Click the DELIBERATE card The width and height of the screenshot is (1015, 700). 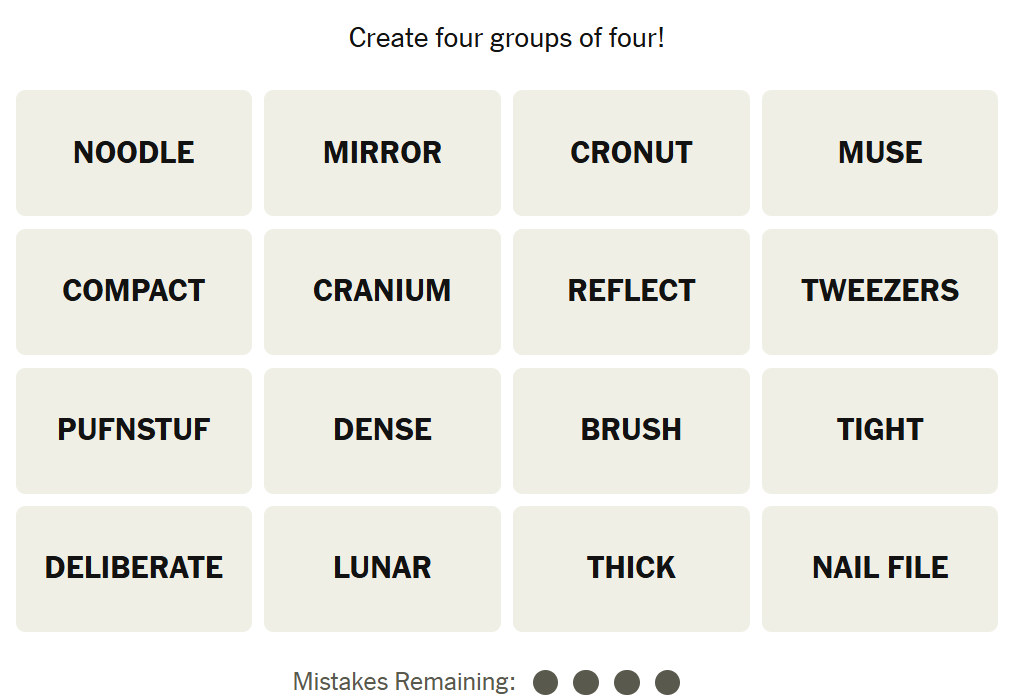[134, 568]
